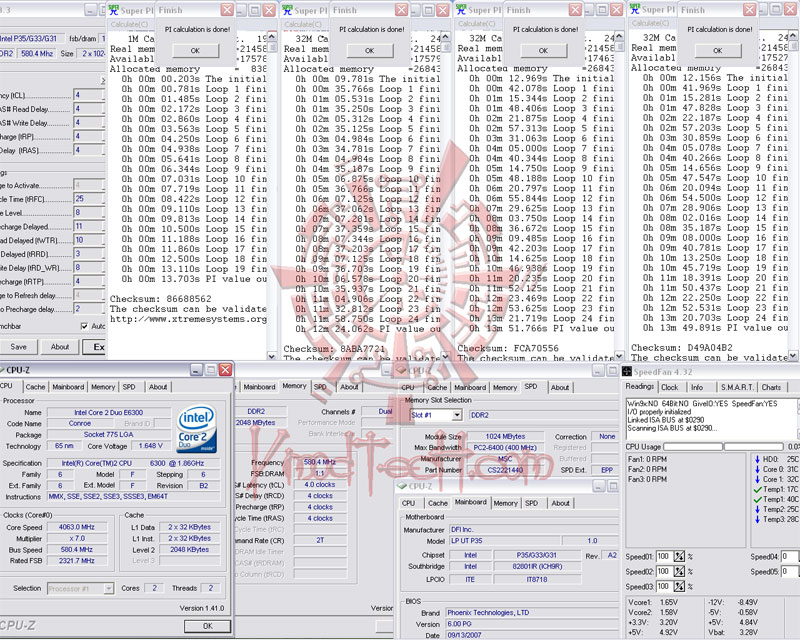Viewport: 800px width, 640px height.
Task: Click the Mainboard model field LP UT P35
Action: click(504, 540)
